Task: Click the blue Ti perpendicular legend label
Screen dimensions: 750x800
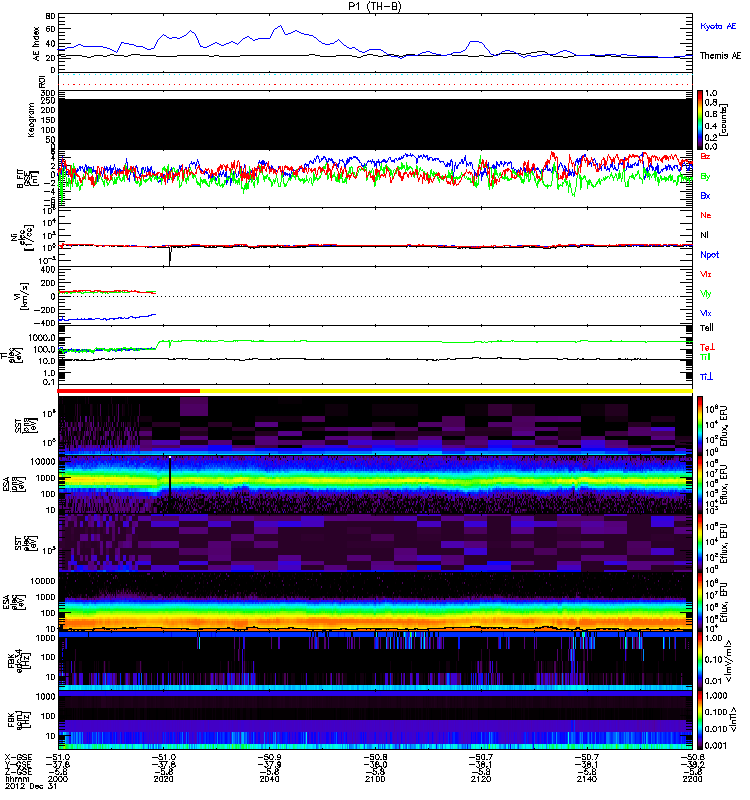Action: [706, 377]
